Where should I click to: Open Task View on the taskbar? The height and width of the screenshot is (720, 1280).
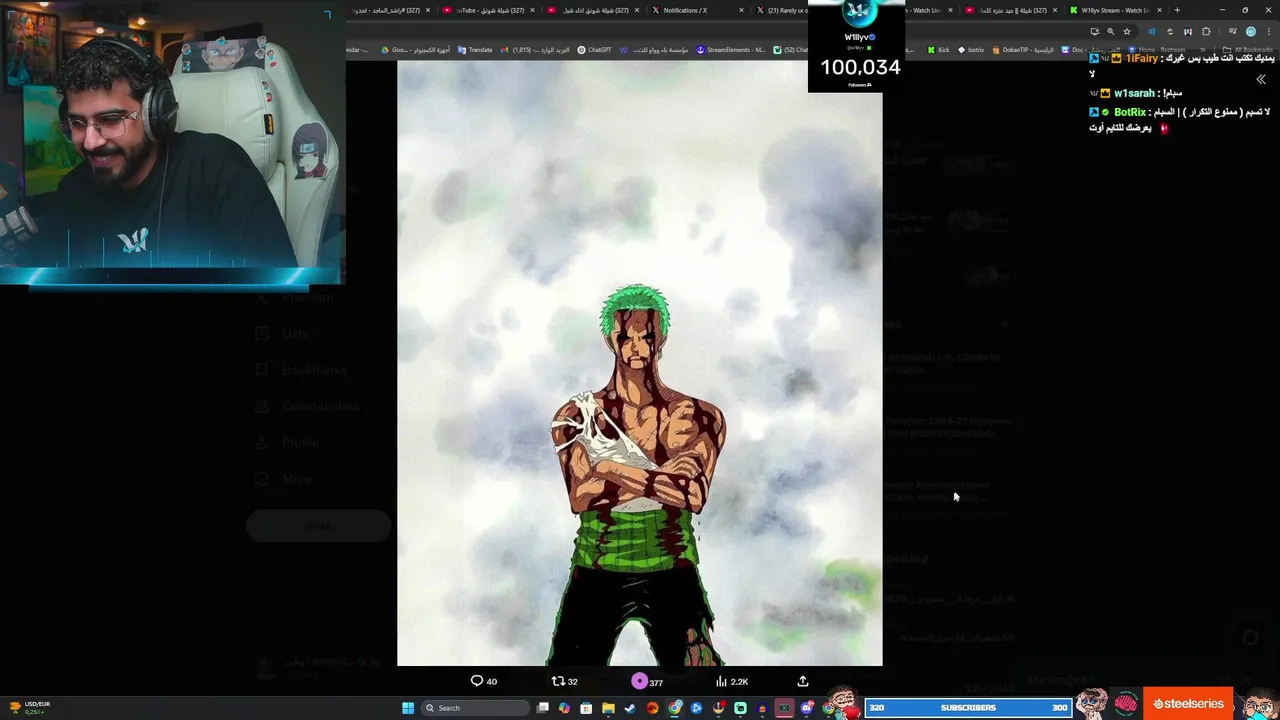tap(543, 708)
